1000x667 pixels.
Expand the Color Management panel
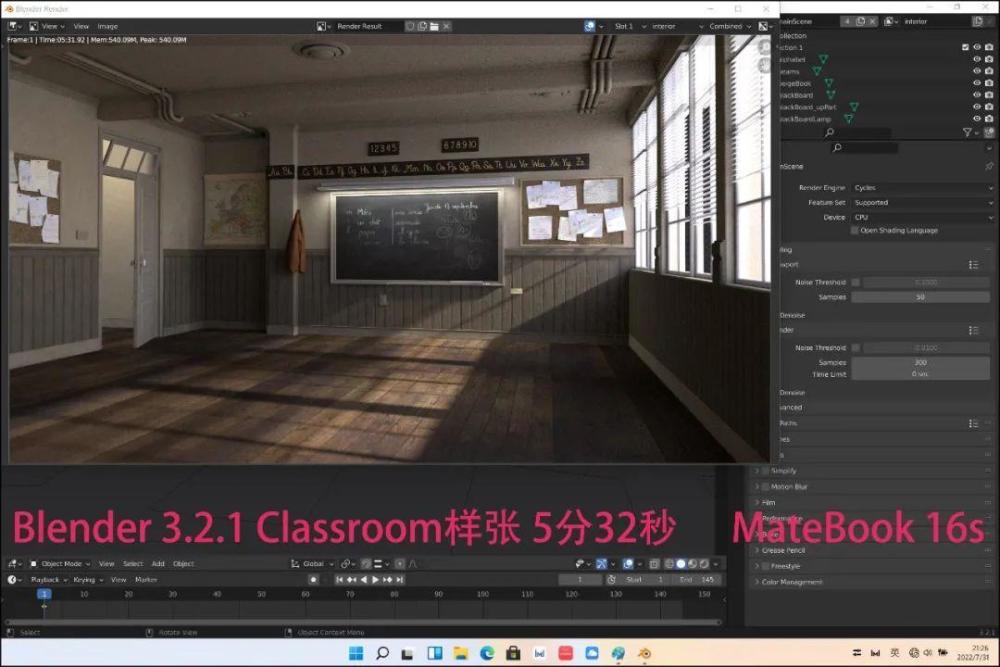tap(791, 582)
